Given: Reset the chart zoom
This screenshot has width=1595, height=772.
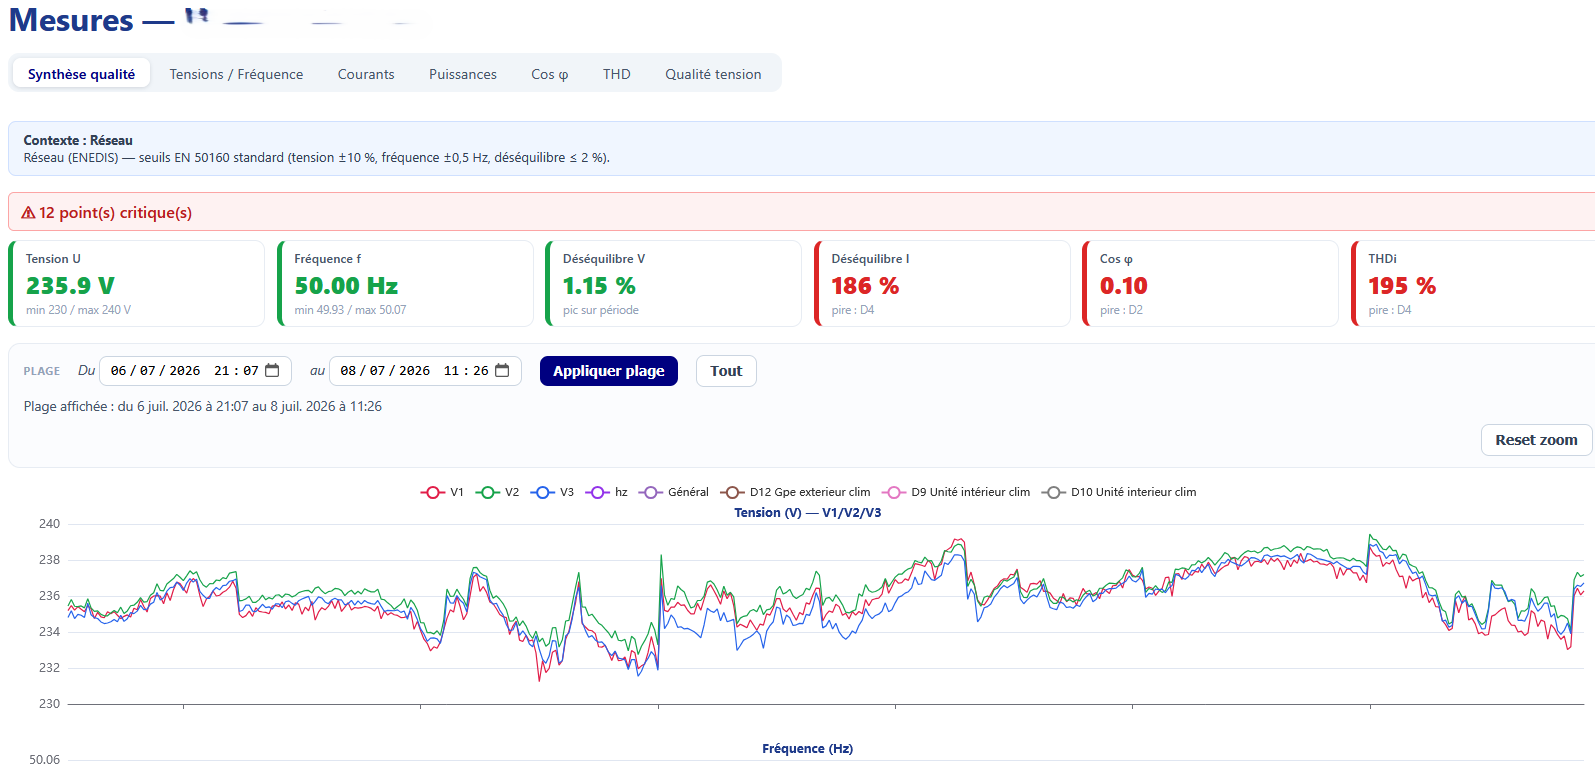Looking at the screenshot, I should [1536, 440].
